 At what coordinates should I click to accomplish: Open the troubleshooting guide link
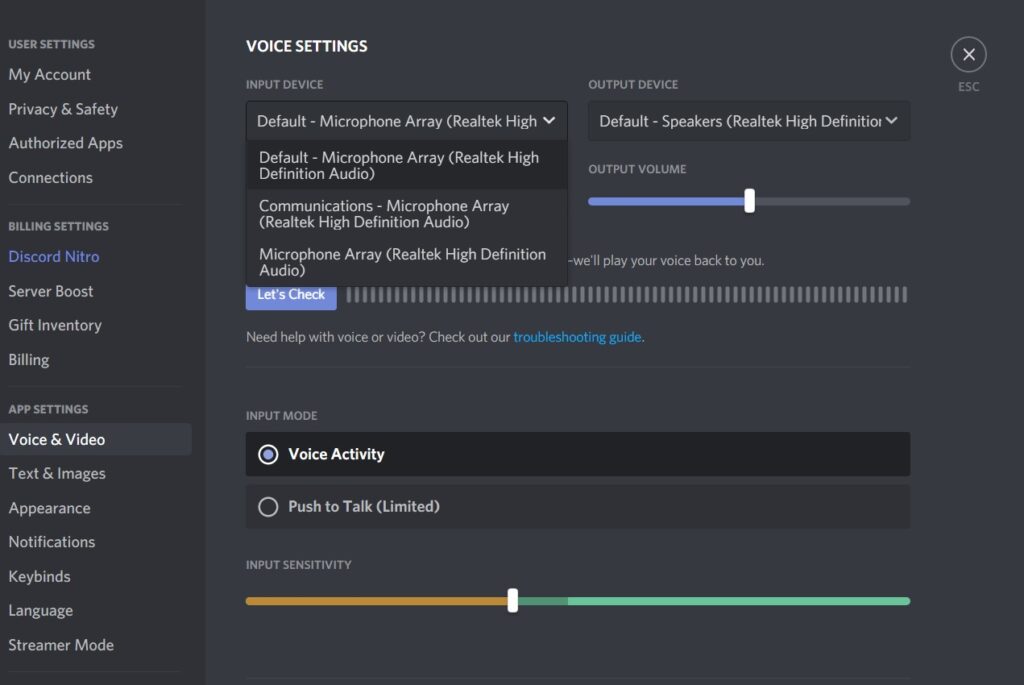tap(577, 337)
